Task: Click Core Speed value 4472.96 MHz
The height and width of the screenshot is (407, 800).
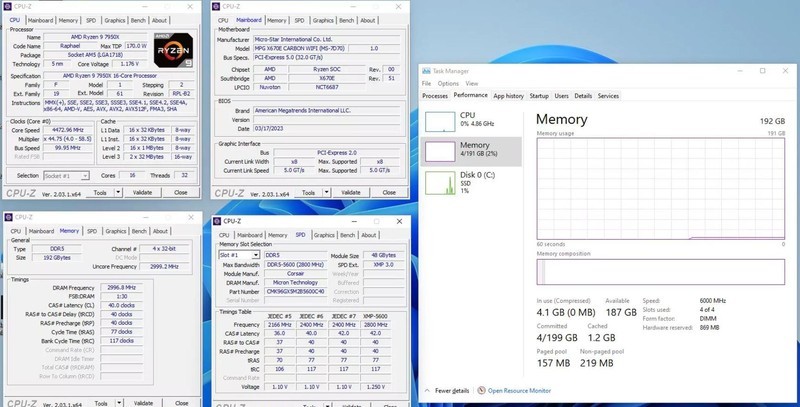Action: pyautogui.click(x=67, y=130)
